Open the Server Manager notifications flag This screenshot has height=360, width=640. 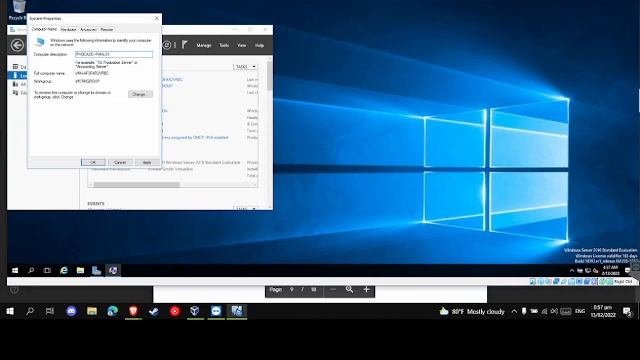click(184, 45)
